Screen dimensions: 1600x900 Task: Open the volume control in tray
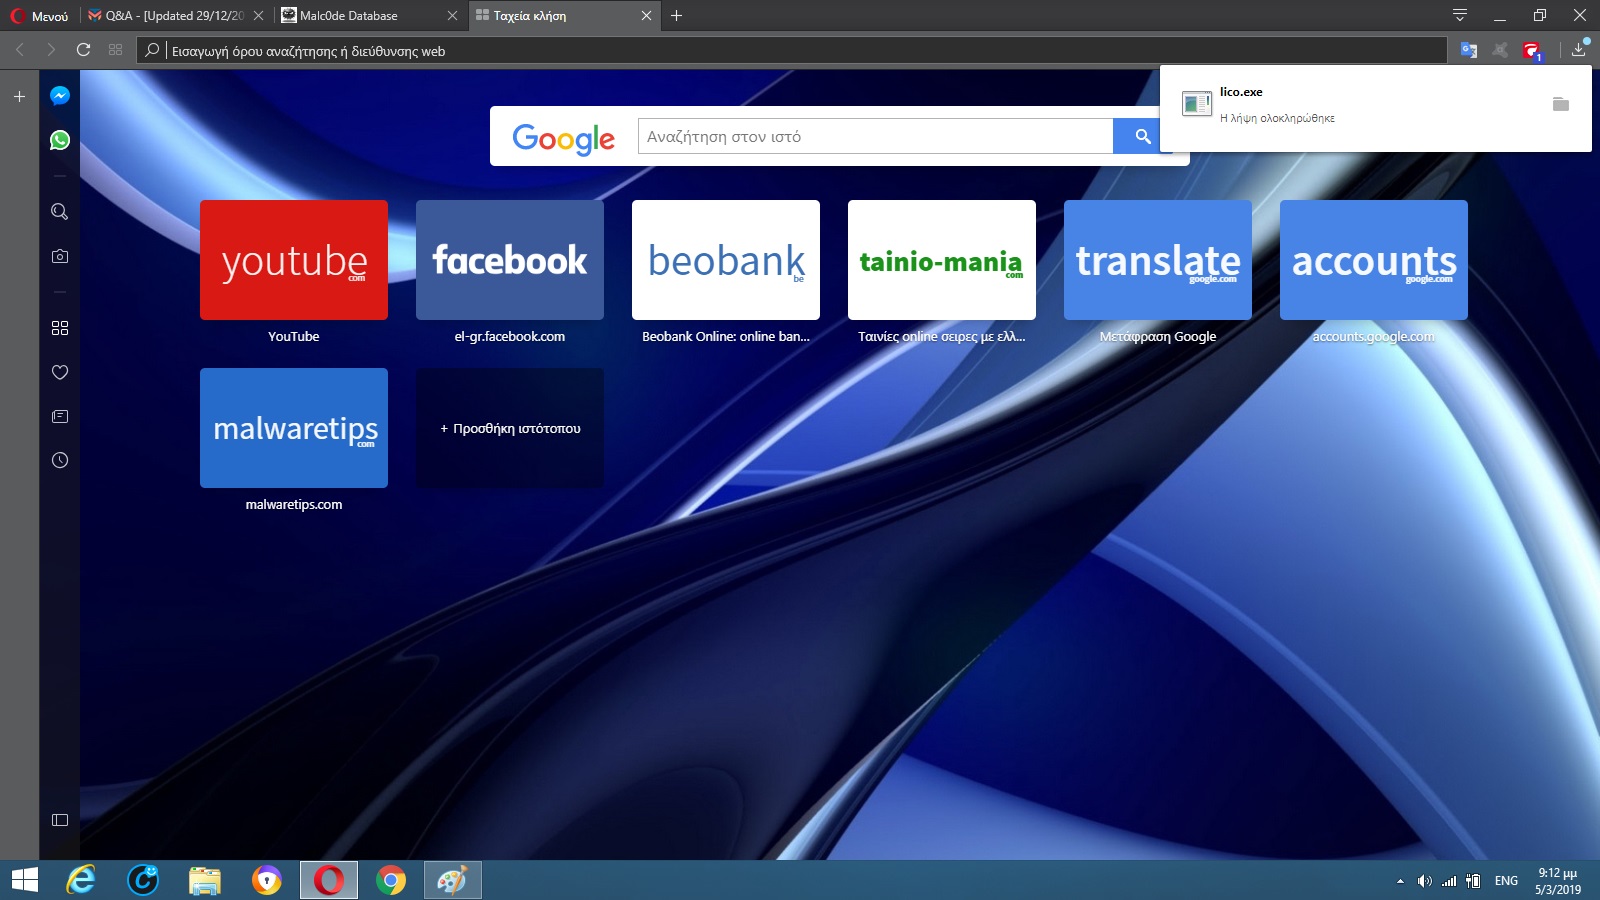(1424, 881)
